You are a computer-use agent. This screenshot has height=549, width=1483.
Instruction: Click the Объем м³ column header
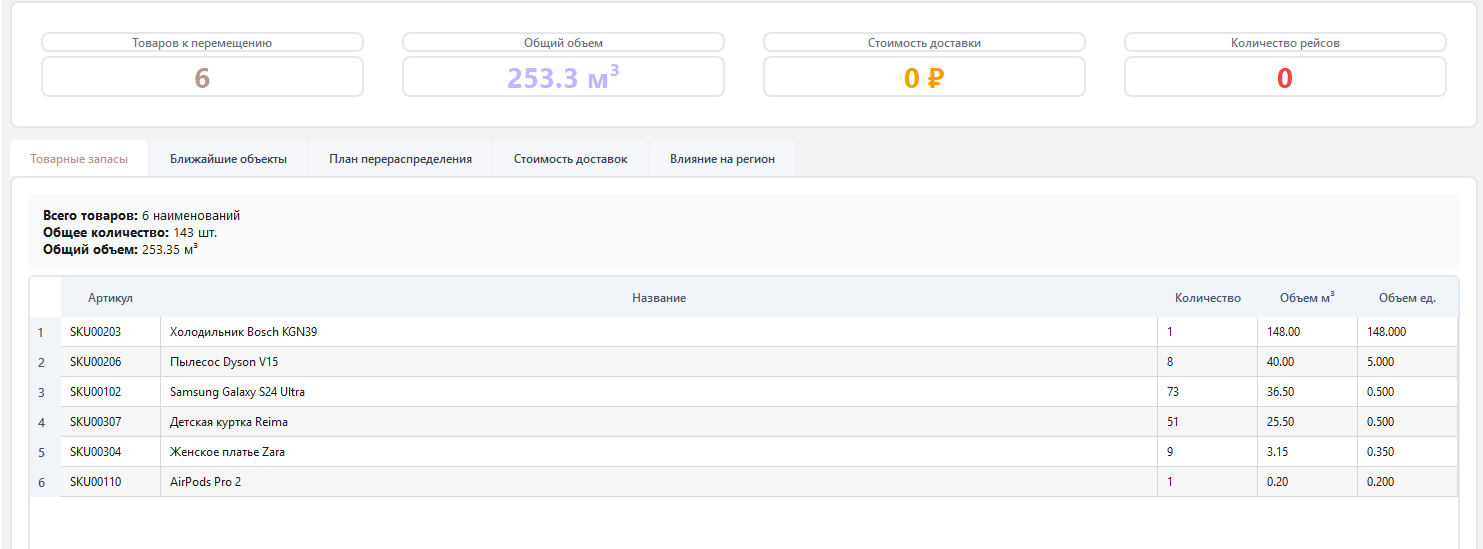click(x=1306, y=298)
